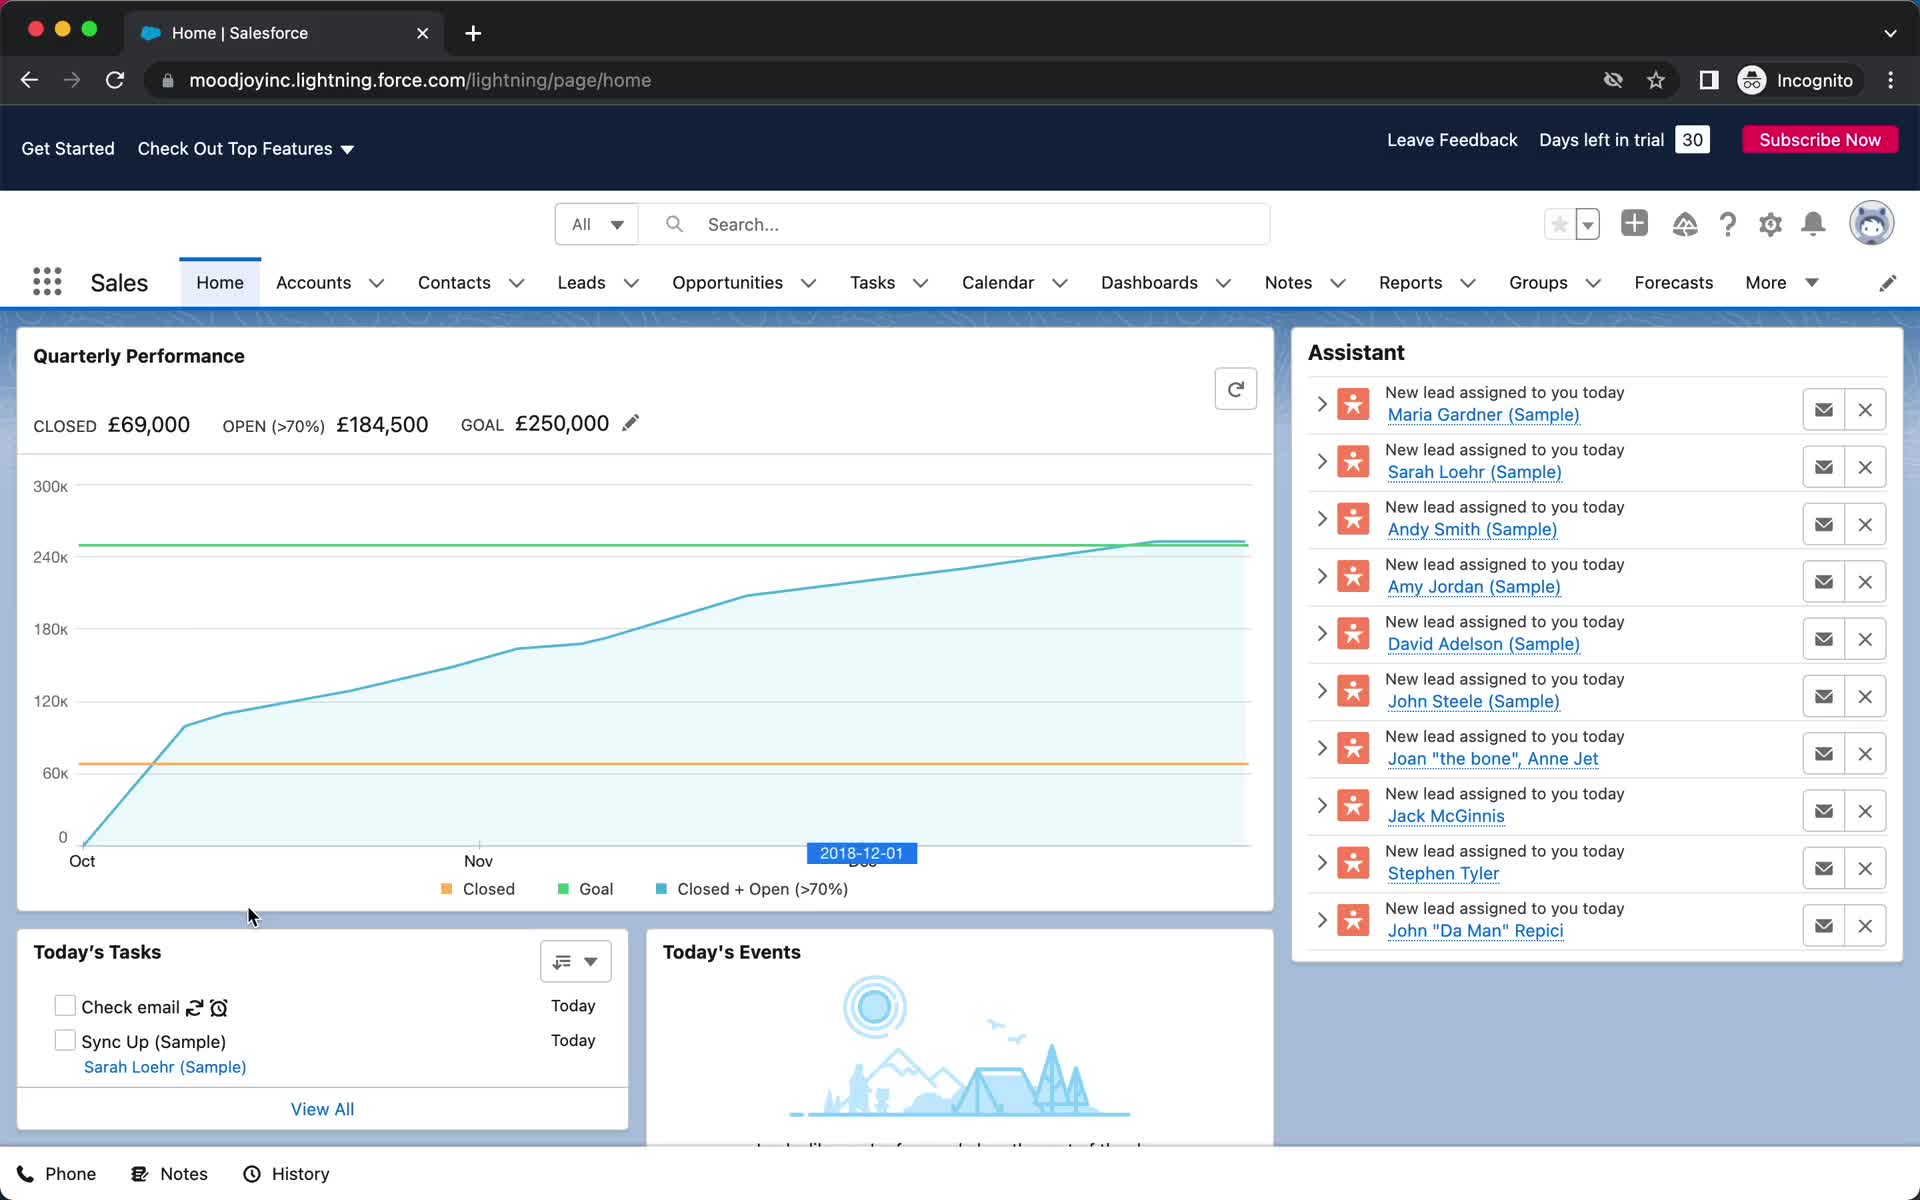Check the Sync Up (Sample) task checkbox

click(65, 1041)
